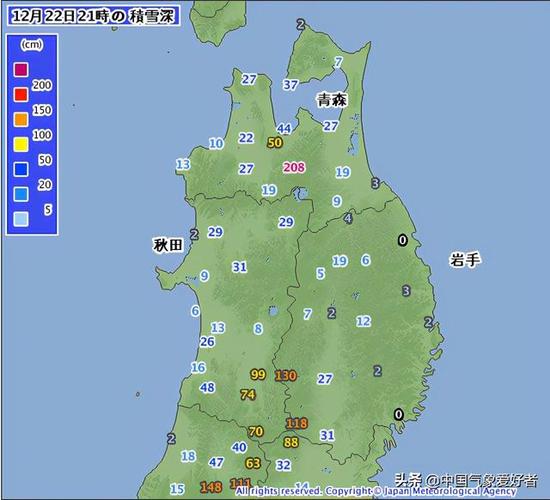Select the magenta '208' snow depth reading
Viewport: 550px width, 500px height.
coord(294,167)
